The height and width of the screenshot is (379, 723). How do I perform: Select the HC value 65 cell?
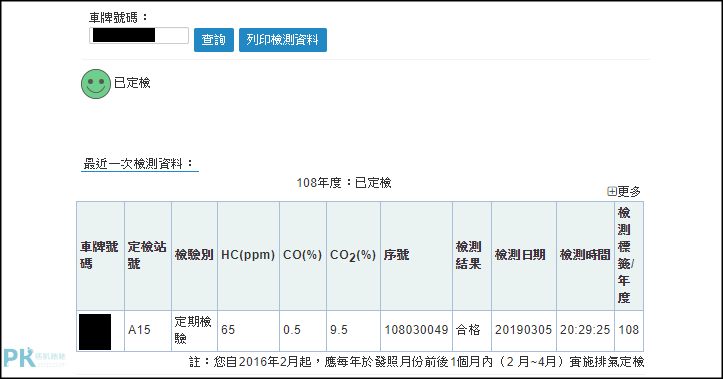pyautogui.click(x=249, y=331)
